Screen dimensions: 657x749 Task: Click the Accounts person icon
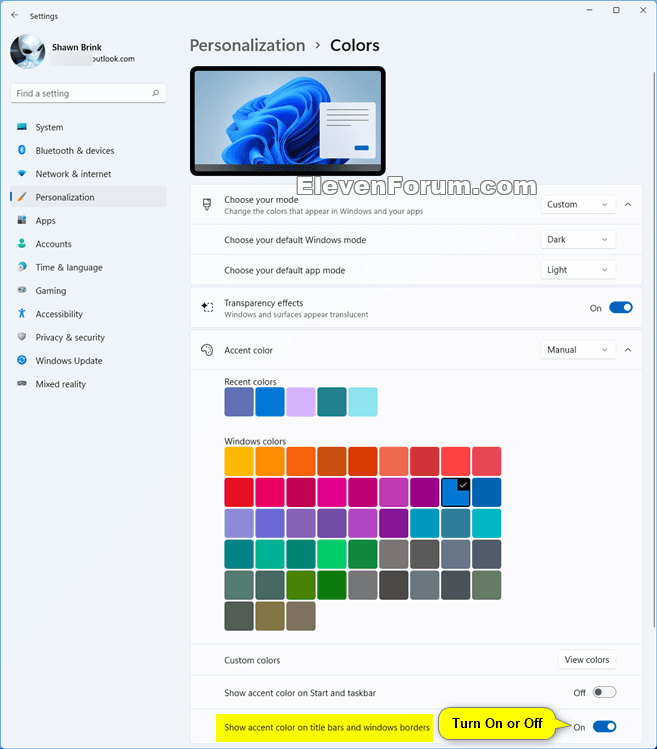tap(22, 243)
